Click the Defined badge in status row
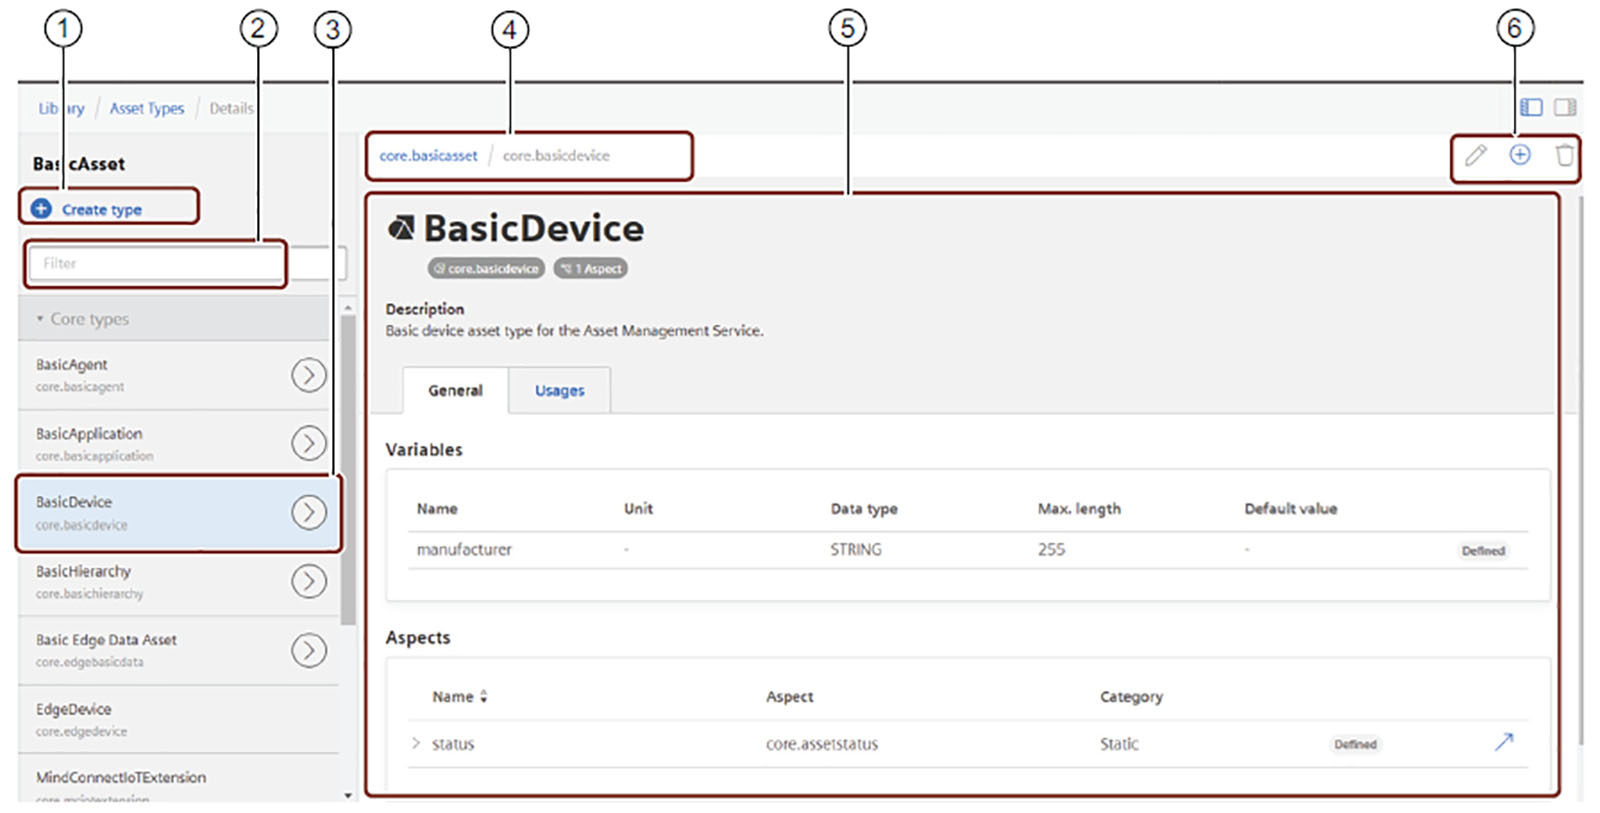The width and height of the screenshot is (1600, 813). pyautogui.click(x=1355, y=744)
